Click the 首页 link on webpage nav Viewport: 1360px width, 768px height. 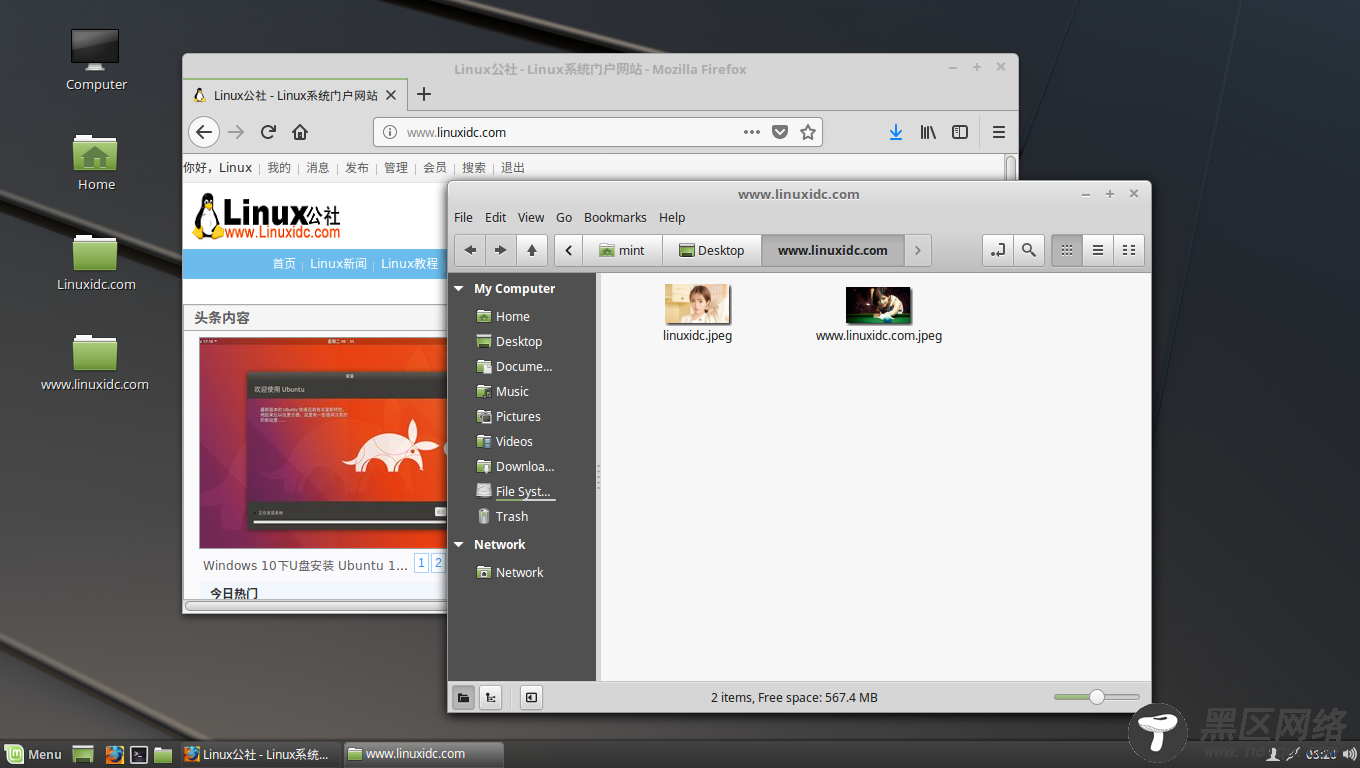tap(284, 264)
